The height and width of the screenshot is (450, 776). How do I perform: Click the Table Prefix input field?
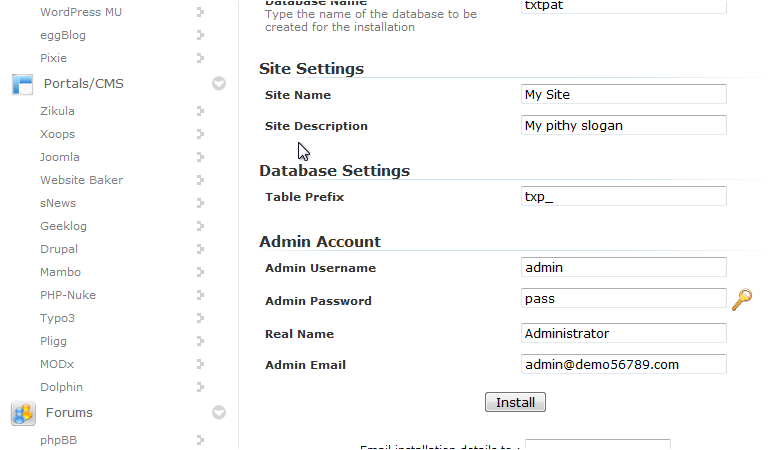click(x=624, y=196)
